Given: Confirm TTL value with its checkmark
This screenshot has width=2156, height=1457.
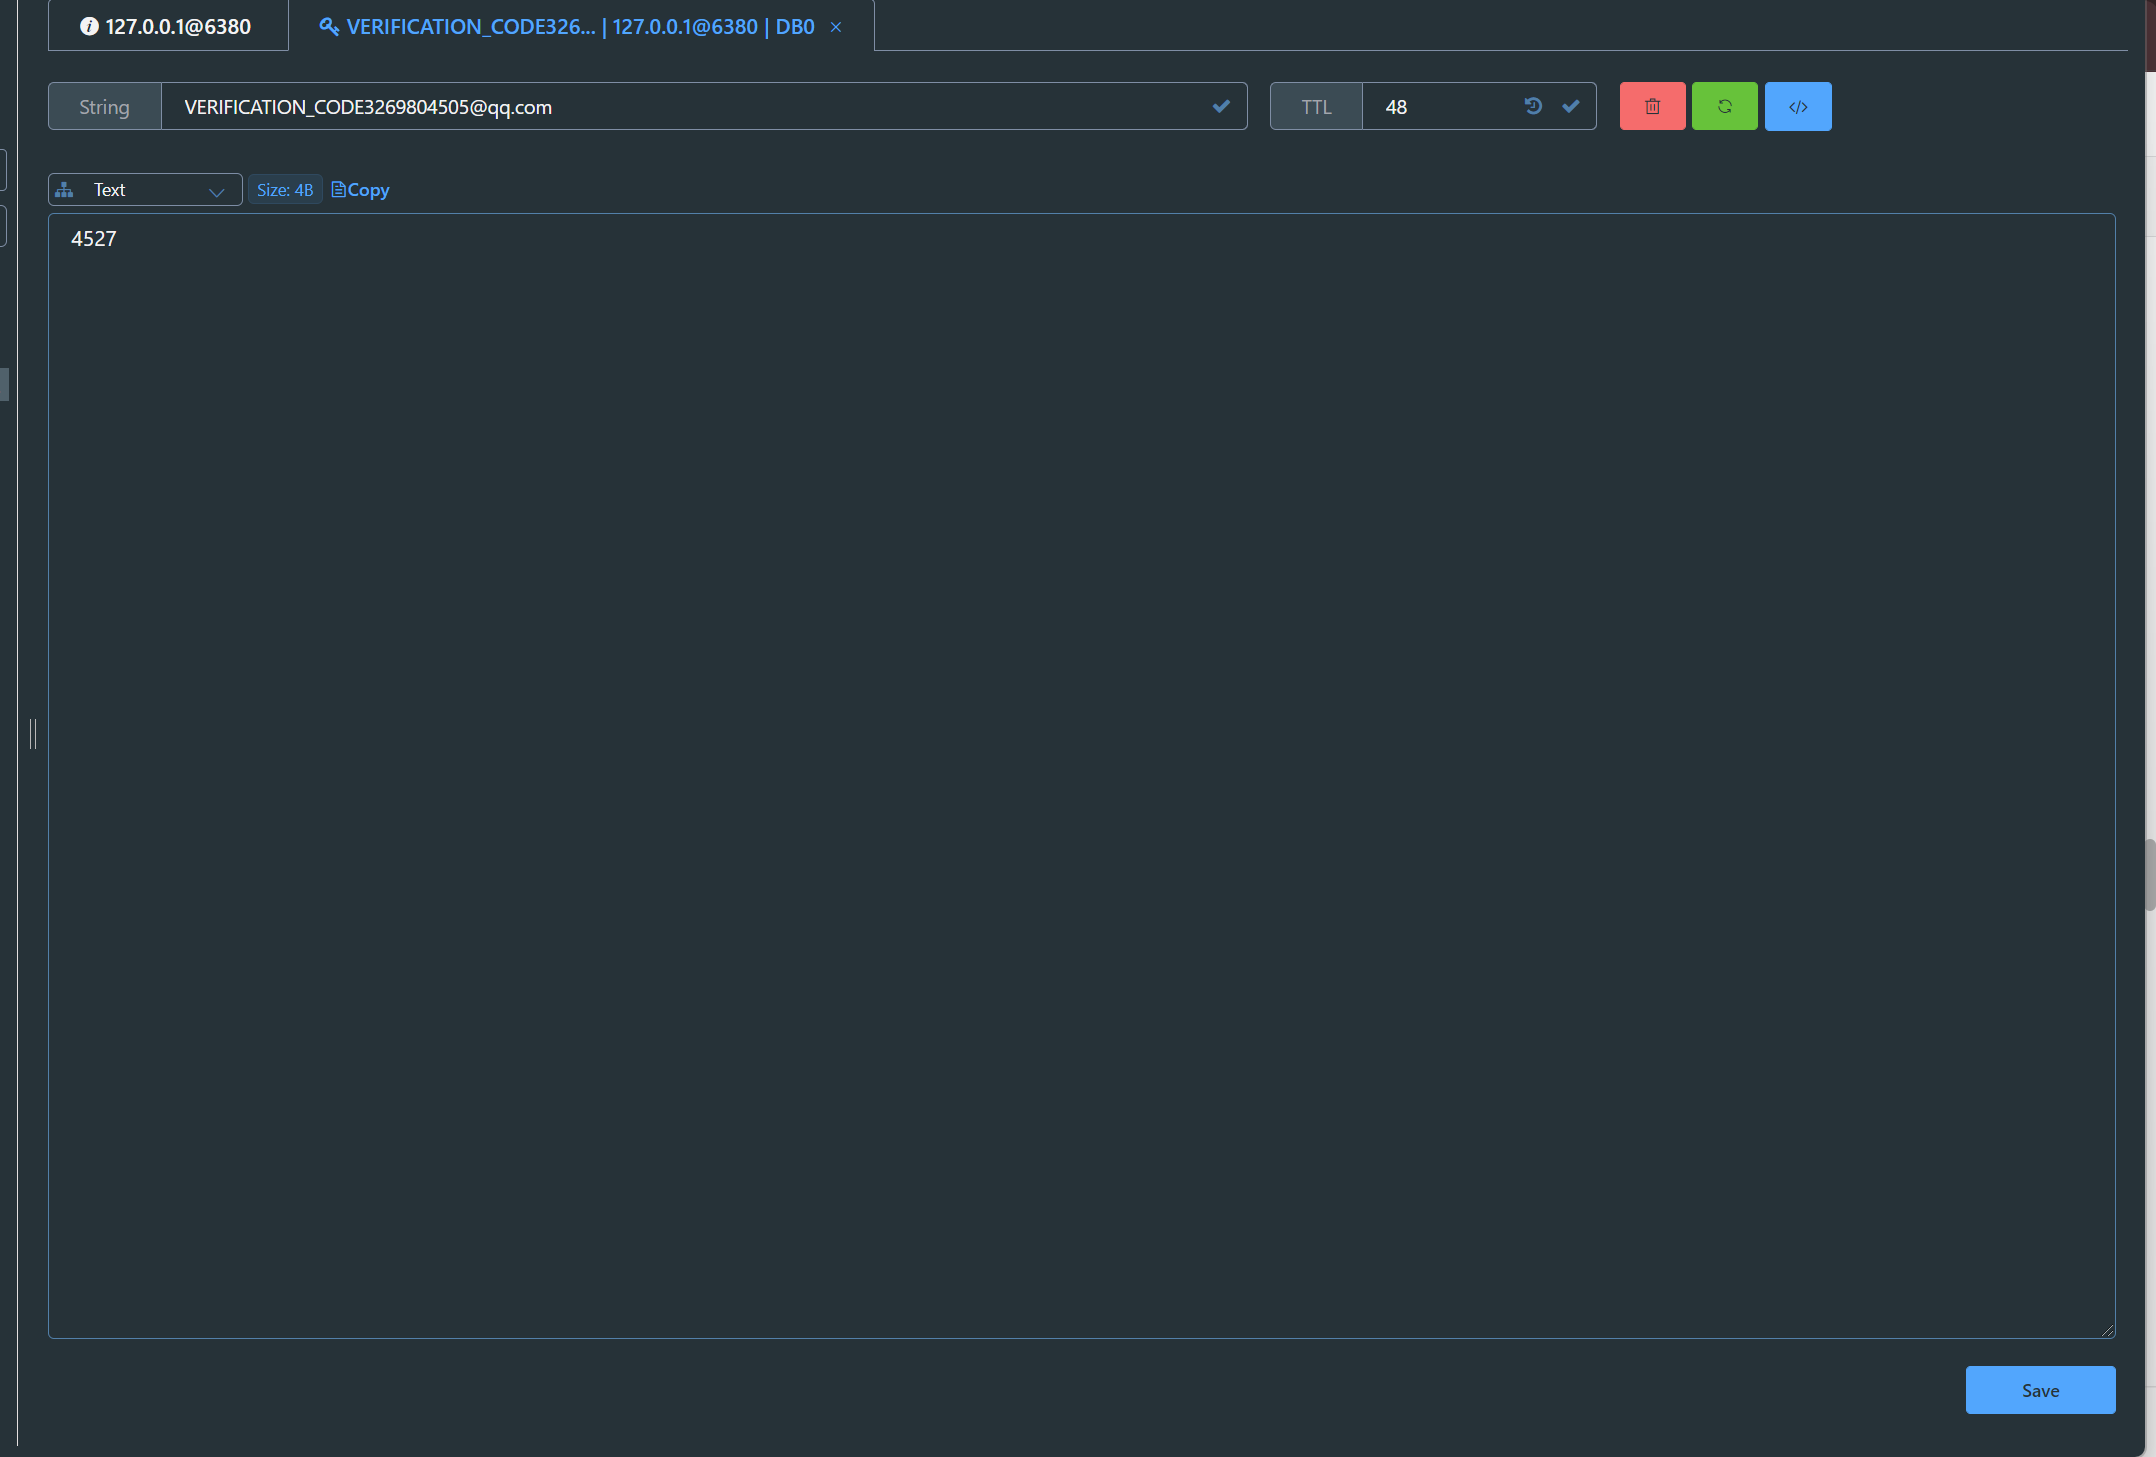Looking at the screenshot, I should tap(1571, 106).
